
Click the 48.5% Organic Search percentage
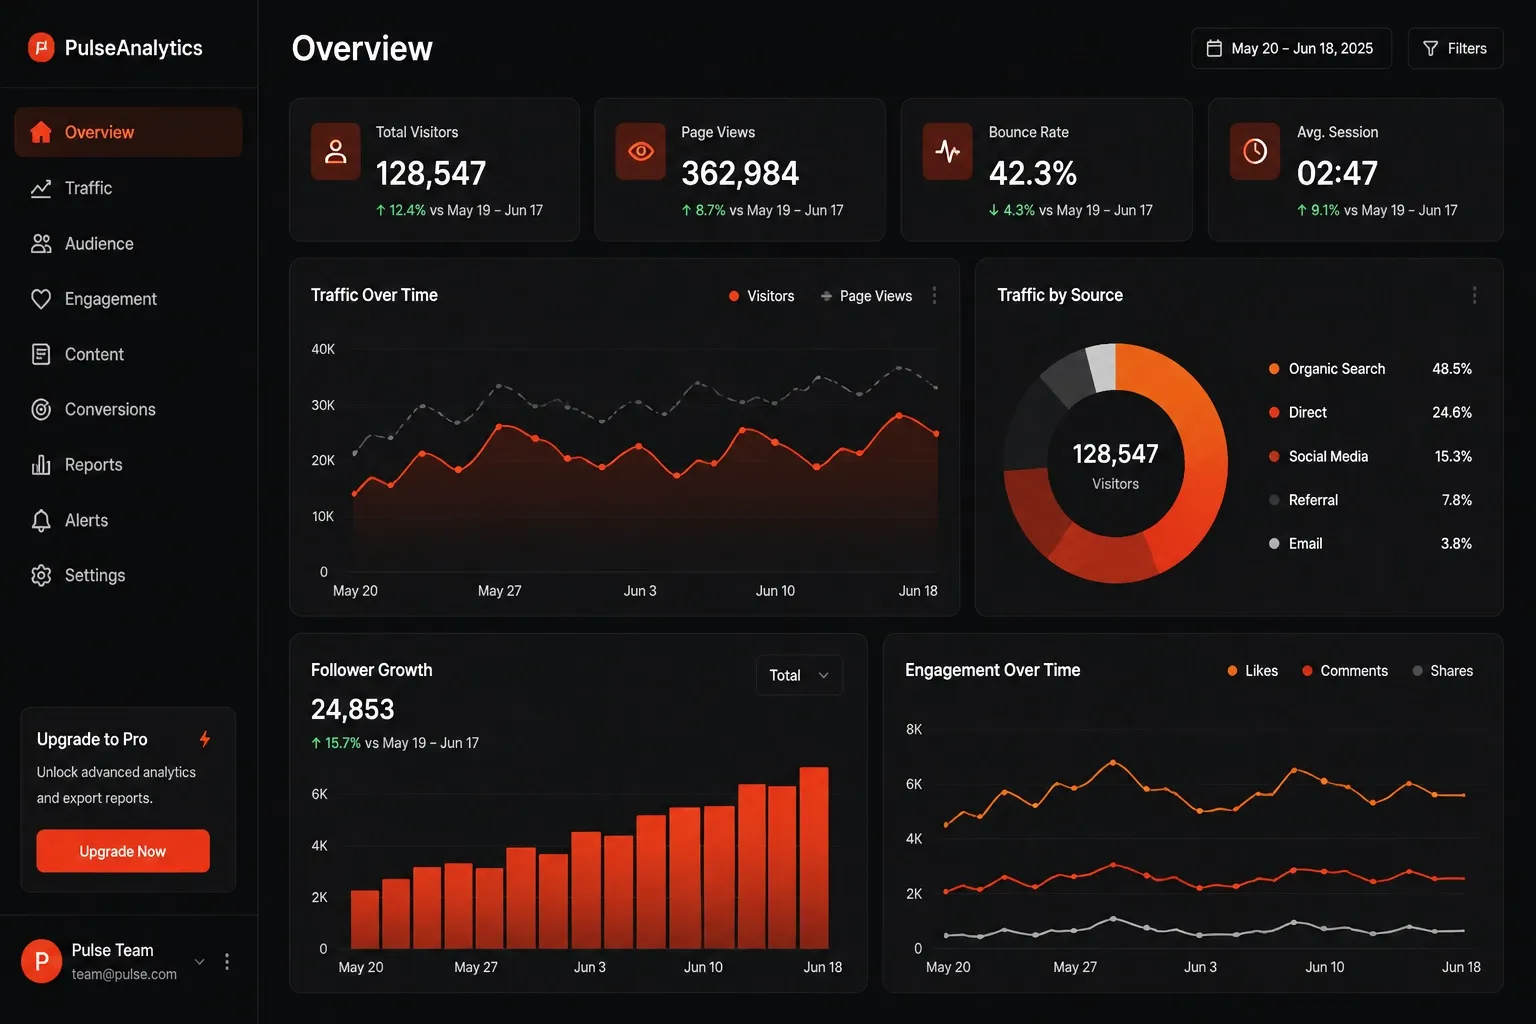point(1452,369)
